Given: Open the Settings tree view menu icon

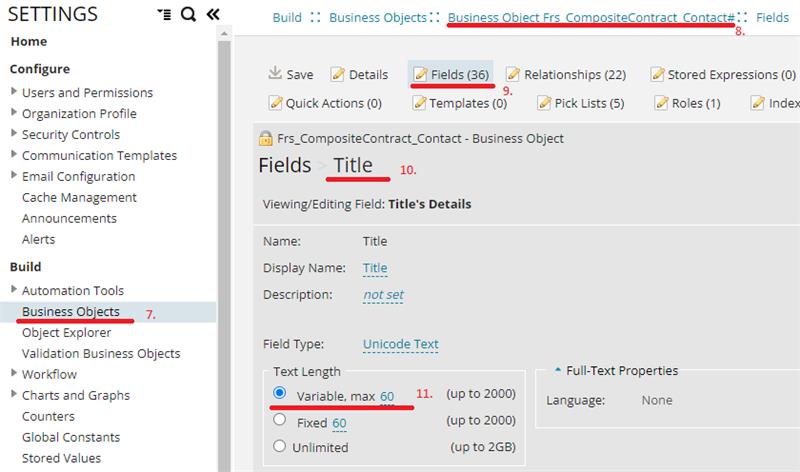Looking at the screenshot, I should click(x=164, y=14).
